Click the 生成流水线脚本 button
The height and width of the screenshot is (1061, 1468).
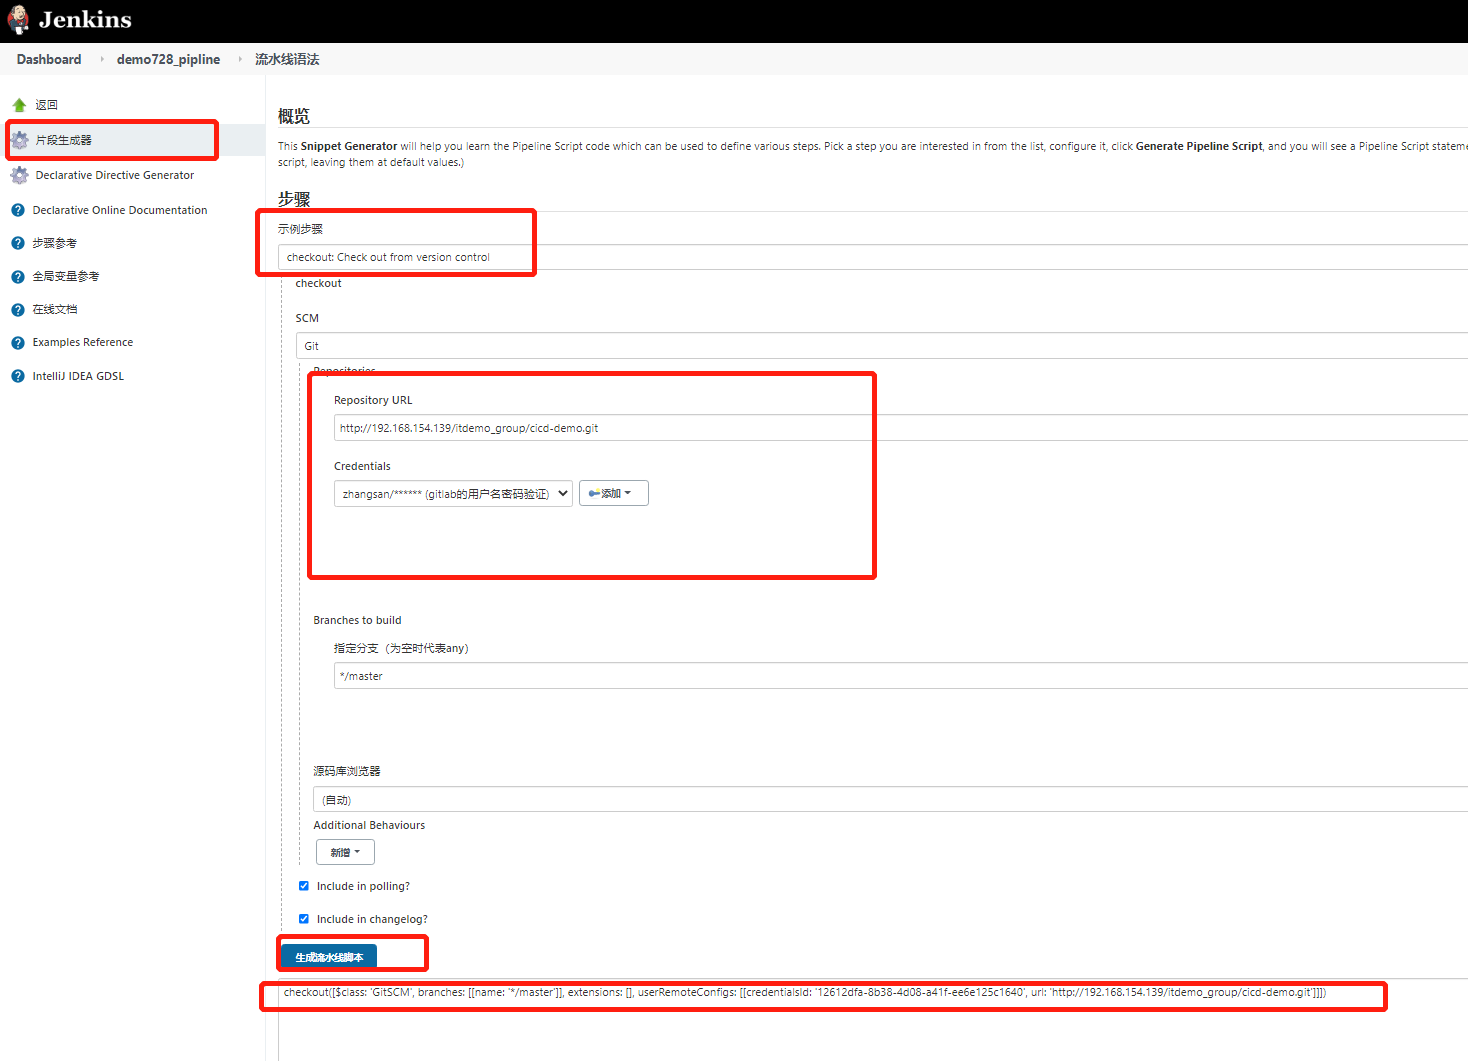click(329, 957)
